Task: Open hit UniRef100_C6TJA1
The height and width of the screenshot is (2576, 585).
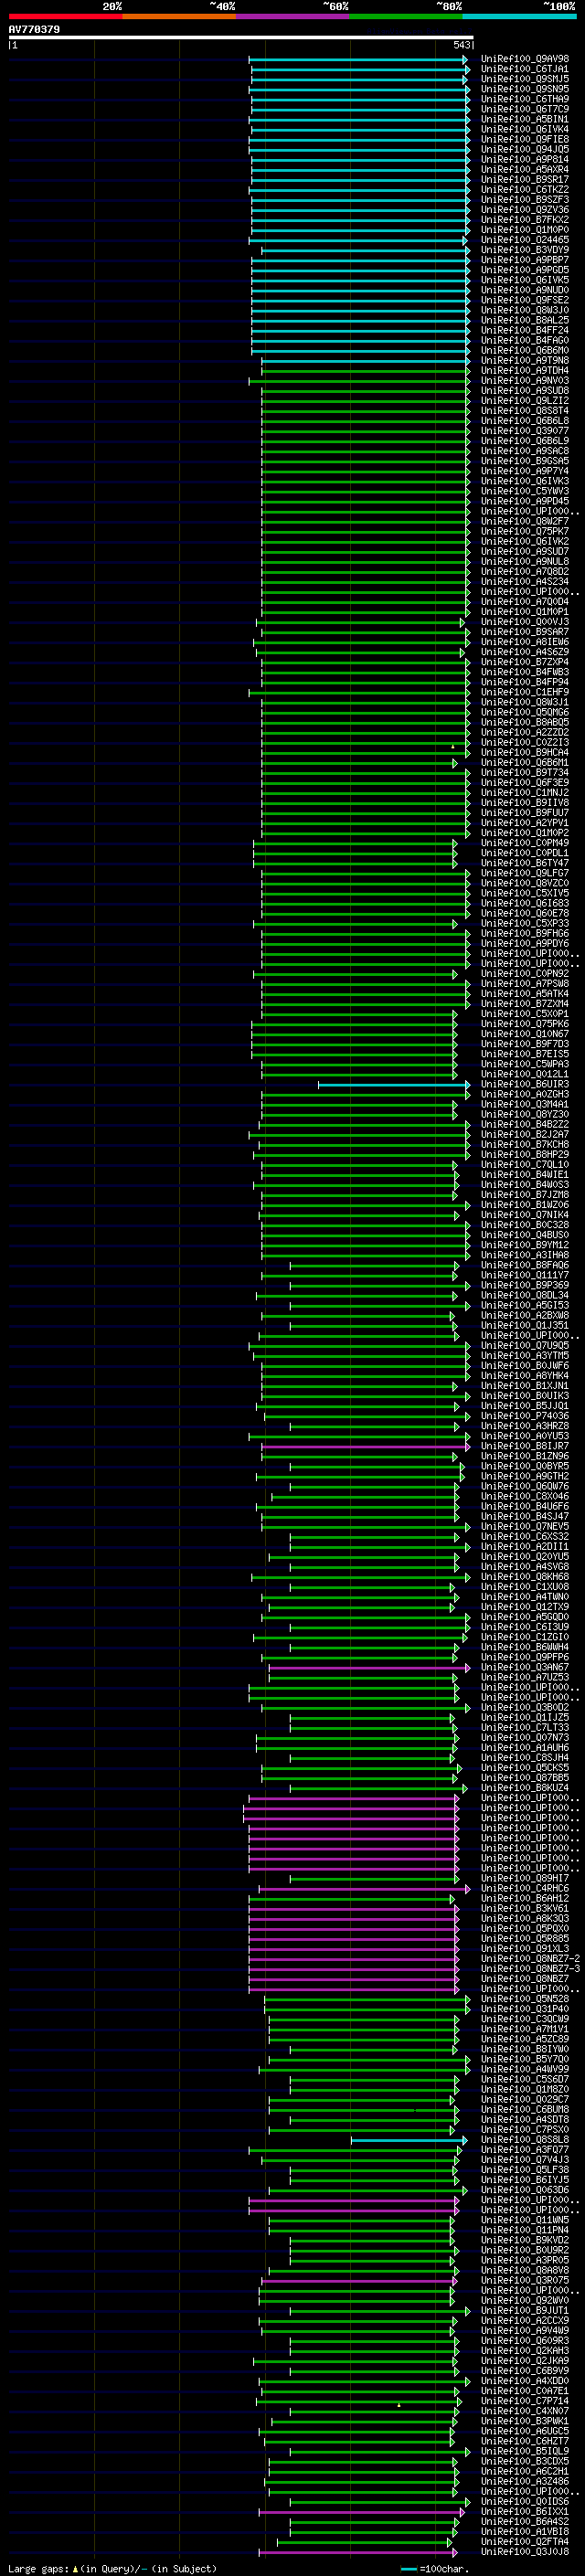Action: pyautogui.click(x=524, y=69)
